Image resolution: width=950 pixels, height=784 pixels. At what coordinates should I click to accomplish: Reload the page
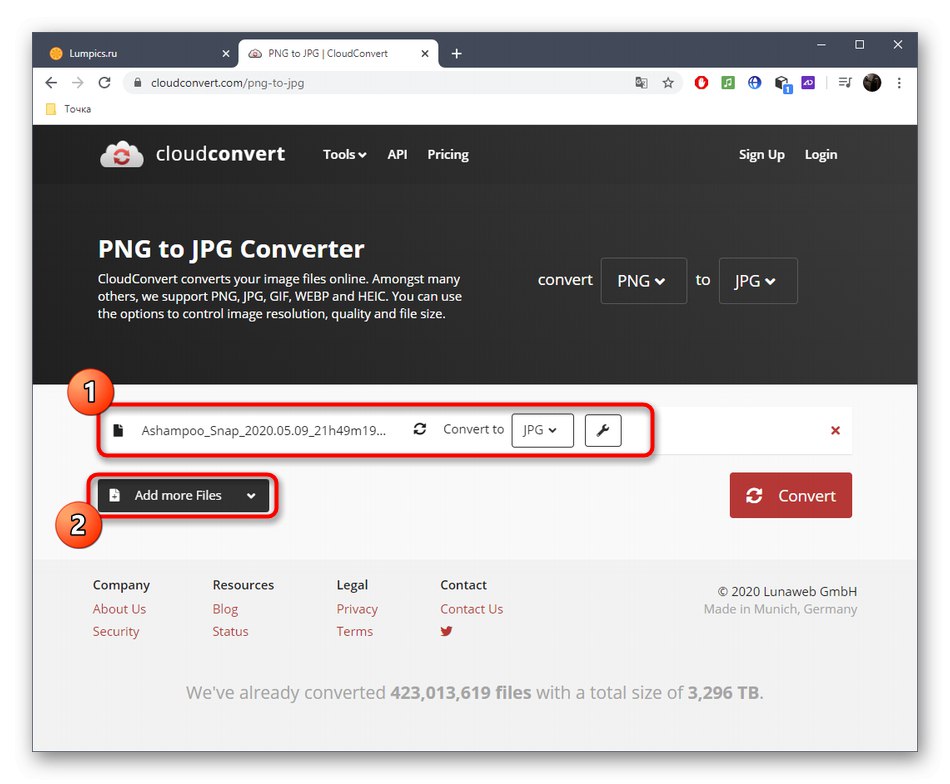pos(104,82)
